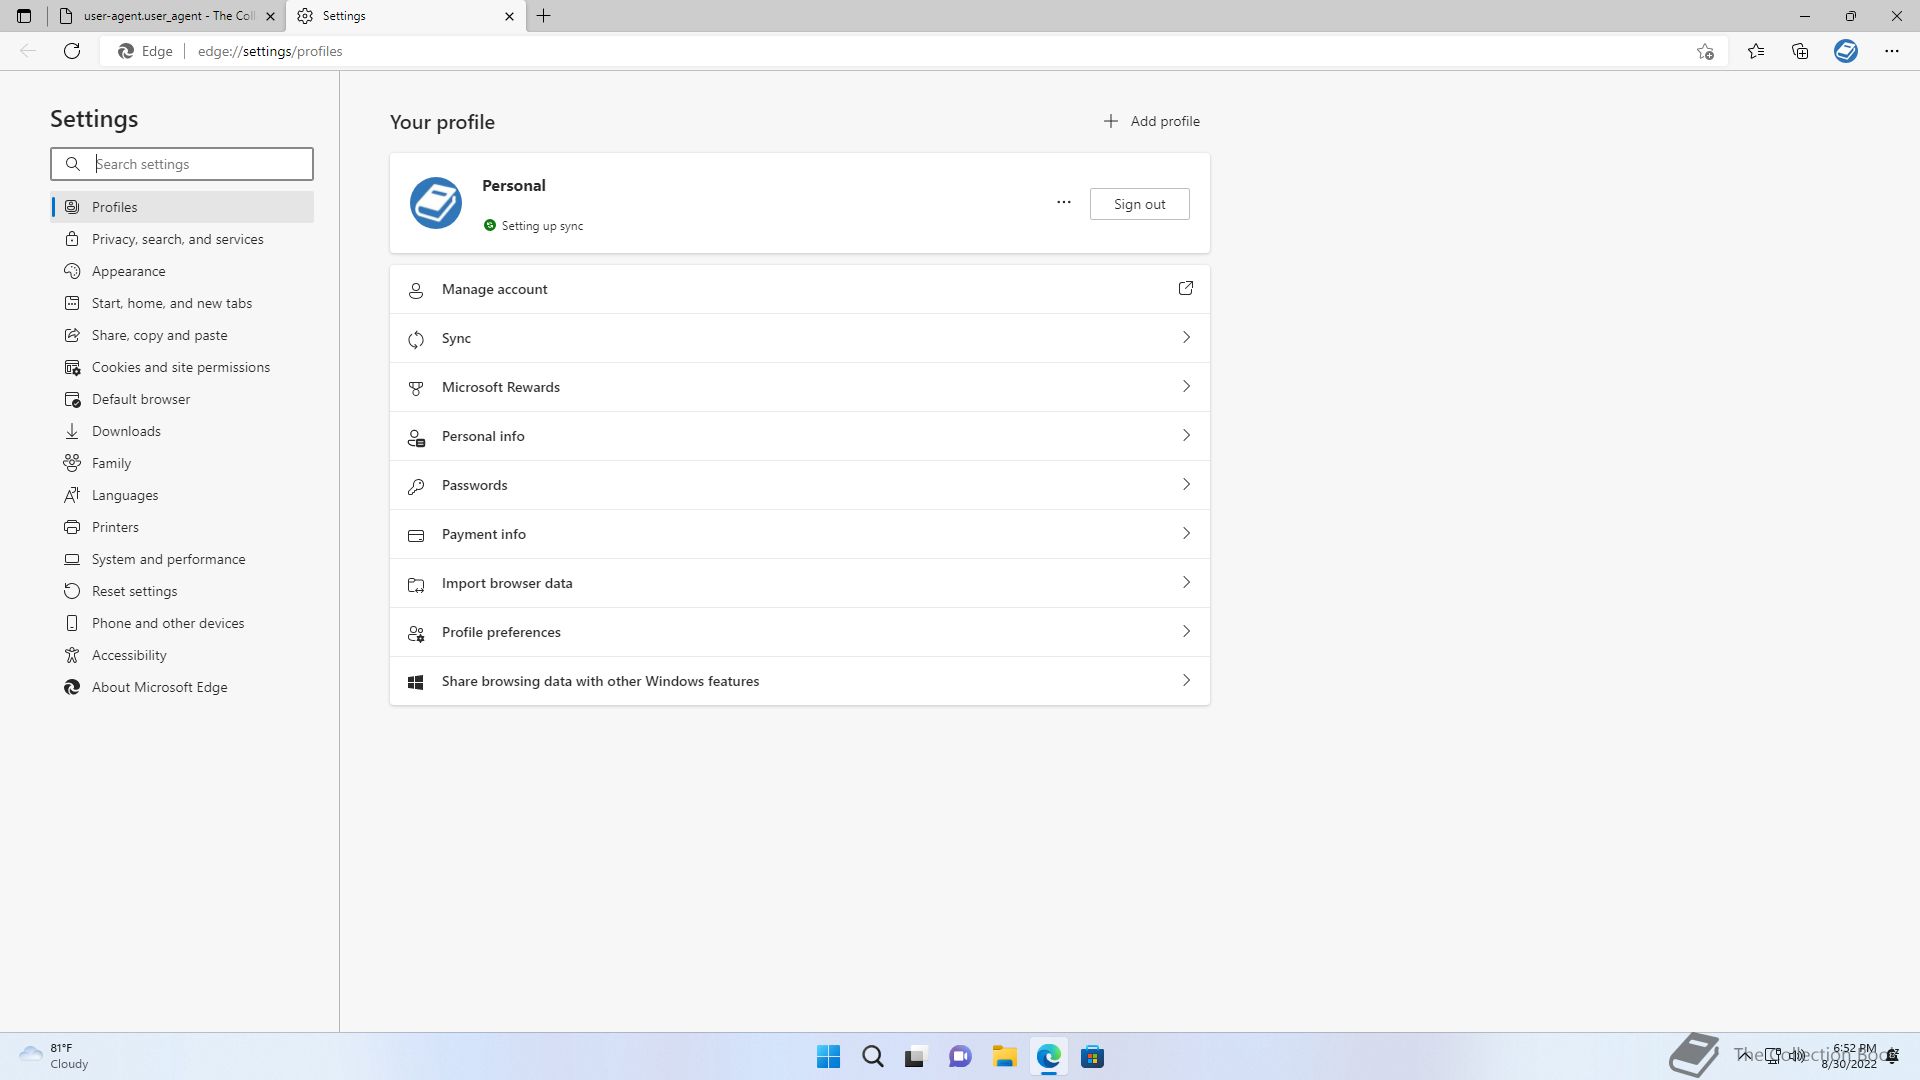Expand Share browsing data chevron
This screenshot has width=1920, height=1080.
pos(1186,680)
